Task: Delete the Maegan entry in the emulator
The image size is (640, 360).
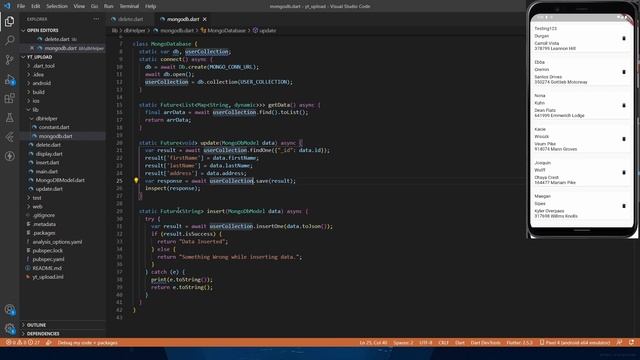Action: (624, 206)
